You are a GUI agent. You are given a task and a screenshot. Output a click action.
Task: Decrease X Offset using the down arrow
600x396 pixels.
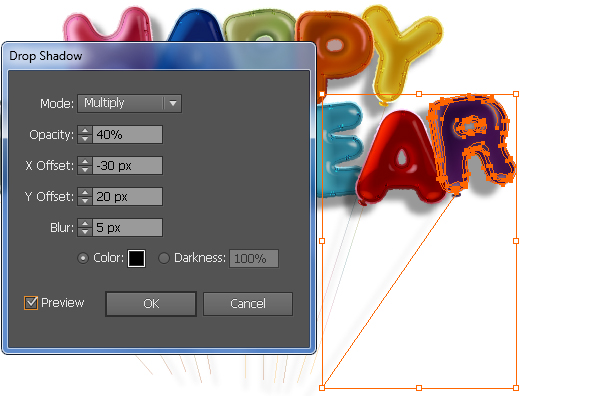[85, 170]
